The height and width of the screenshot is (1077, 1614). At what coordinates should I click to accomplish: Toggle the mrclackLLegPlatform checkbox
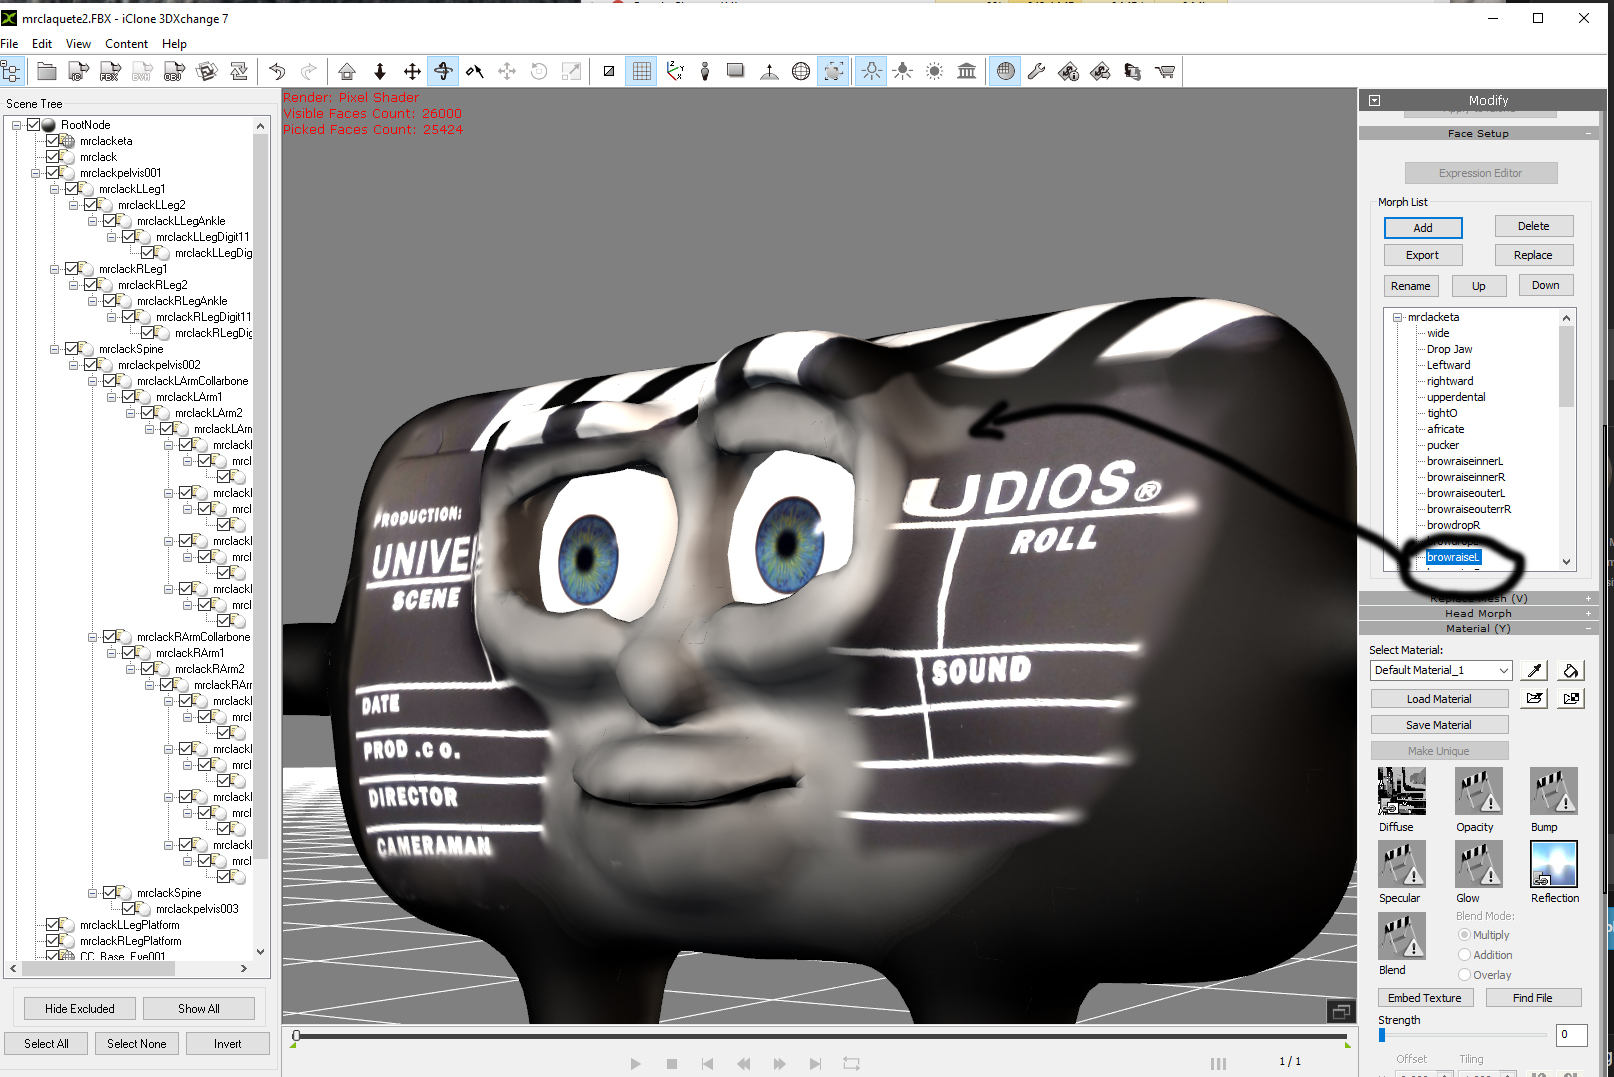click(x=52, y=925)
